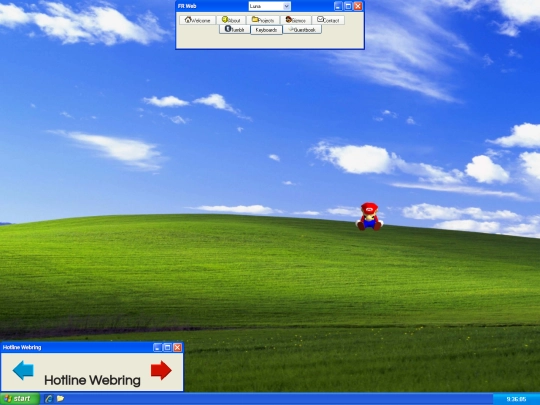Viewport: 540px width, 405px height.
Task: Maximize the FR Web window
Action: pyautogui.click(x=348, y=6)
